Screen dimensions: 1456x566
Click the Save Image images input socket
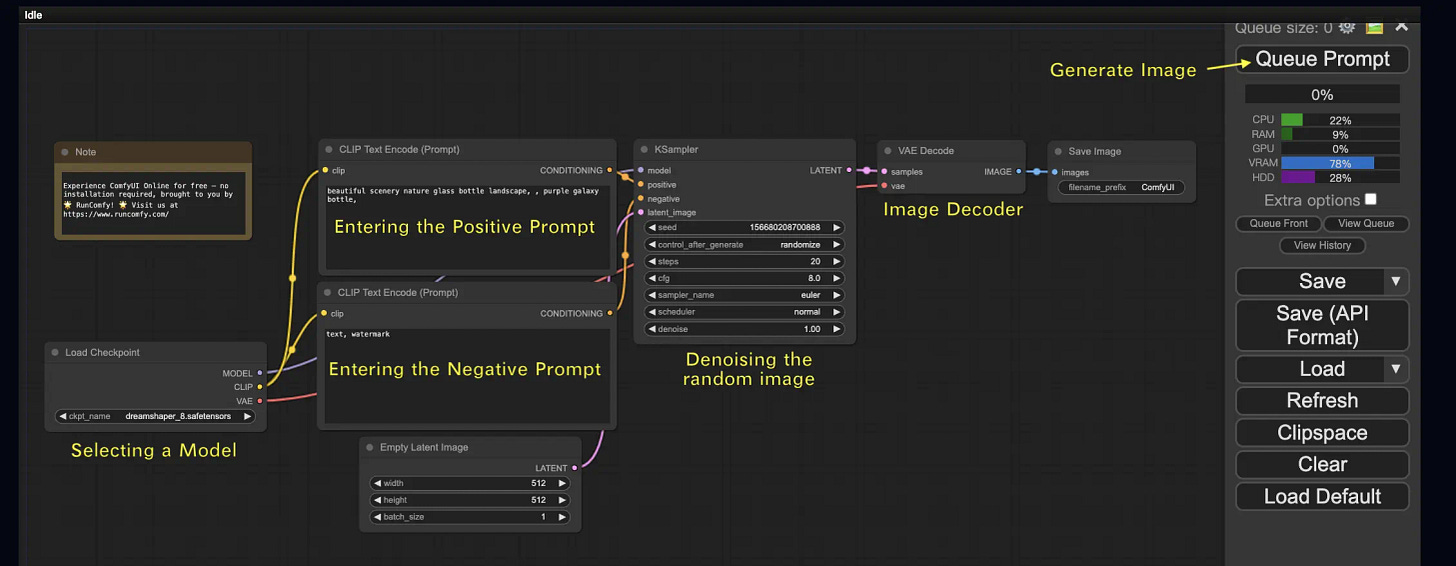tap(1055, 172)
